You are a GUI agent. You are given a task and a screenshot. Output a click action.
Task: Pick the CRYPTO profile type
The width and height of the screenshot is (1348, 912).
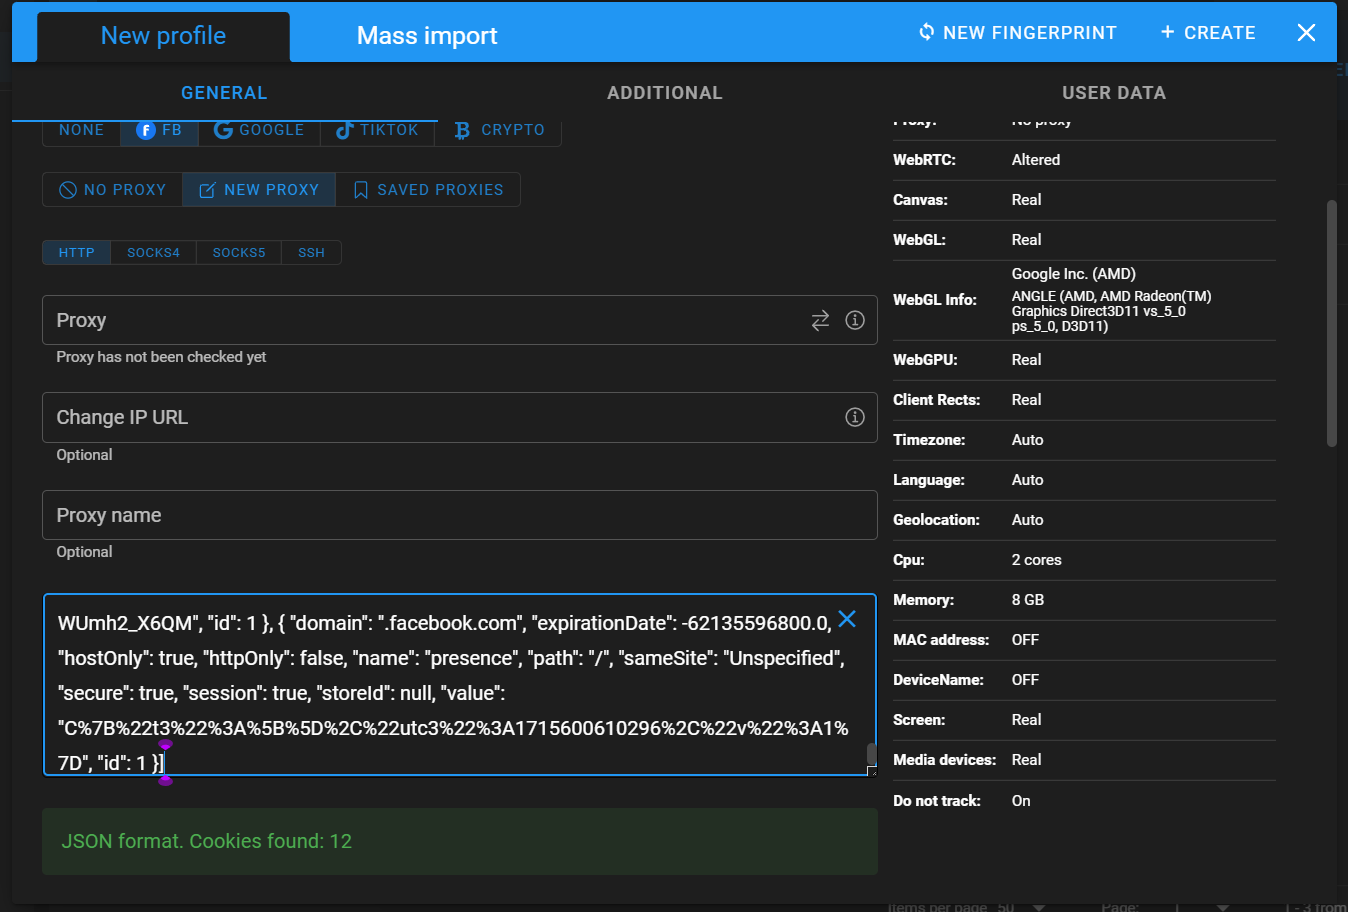(499, 130)
